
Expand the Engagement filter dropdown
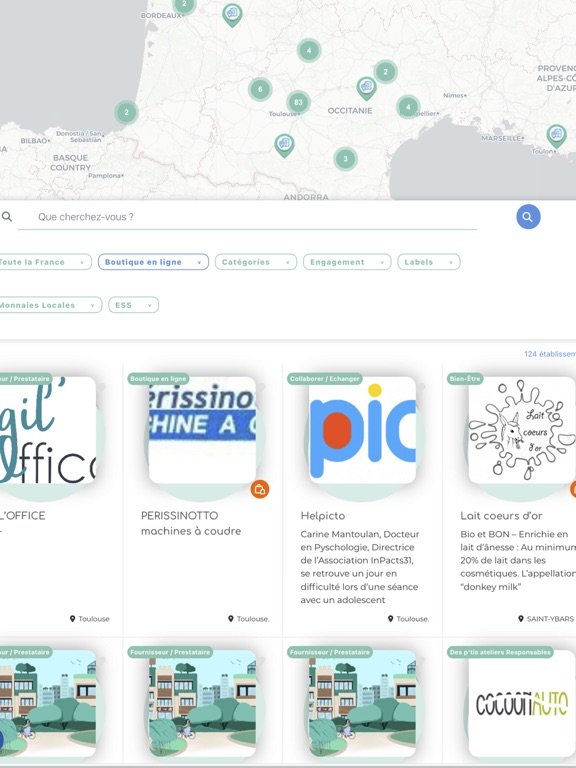point(347,262)
